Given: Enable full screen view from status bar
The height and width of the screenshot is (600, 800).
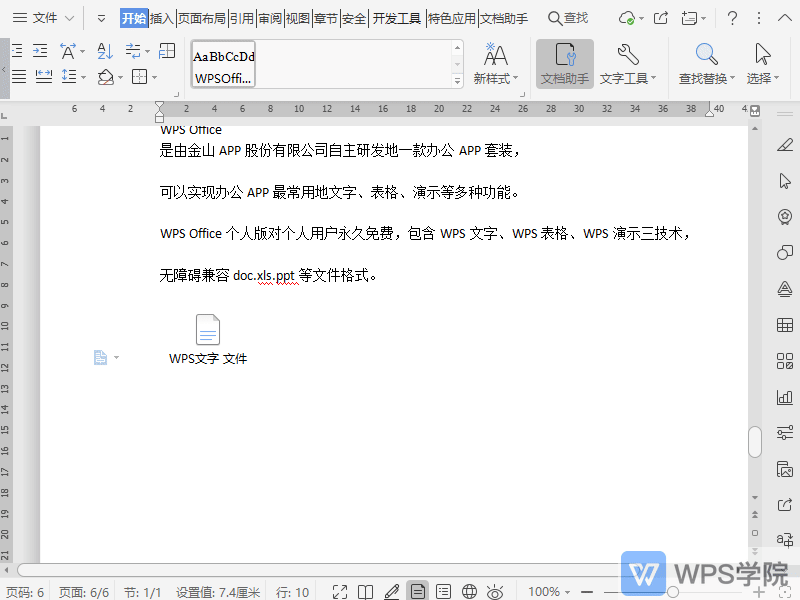Looking at the screenshot, I should coord(341,590).
